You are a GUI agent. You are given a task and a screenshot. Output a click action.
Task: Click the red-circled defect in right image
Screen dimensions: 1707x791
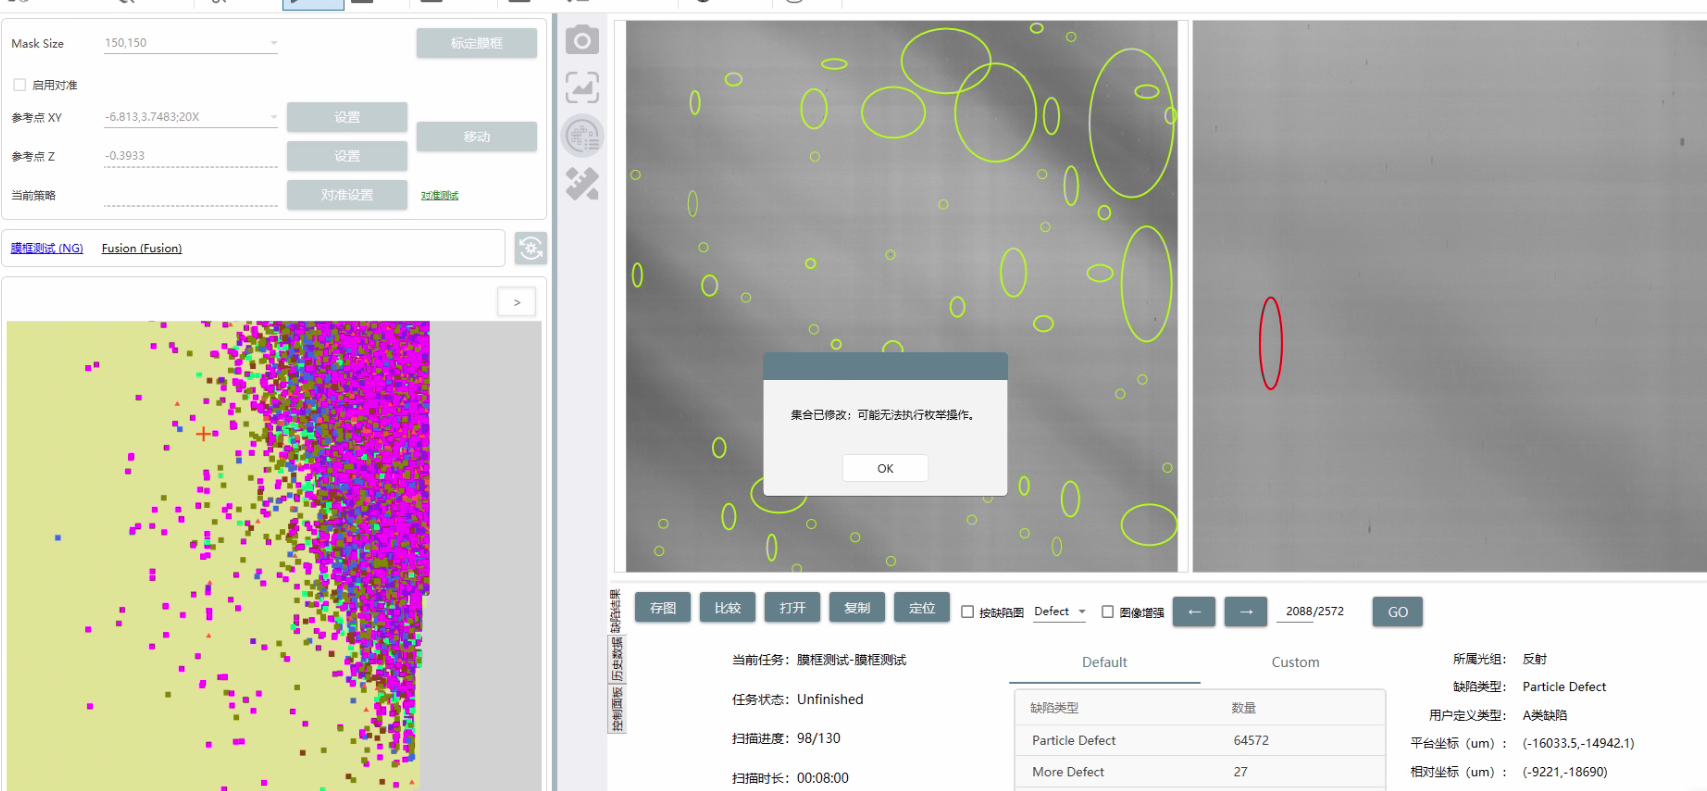tap(1270, 343)
